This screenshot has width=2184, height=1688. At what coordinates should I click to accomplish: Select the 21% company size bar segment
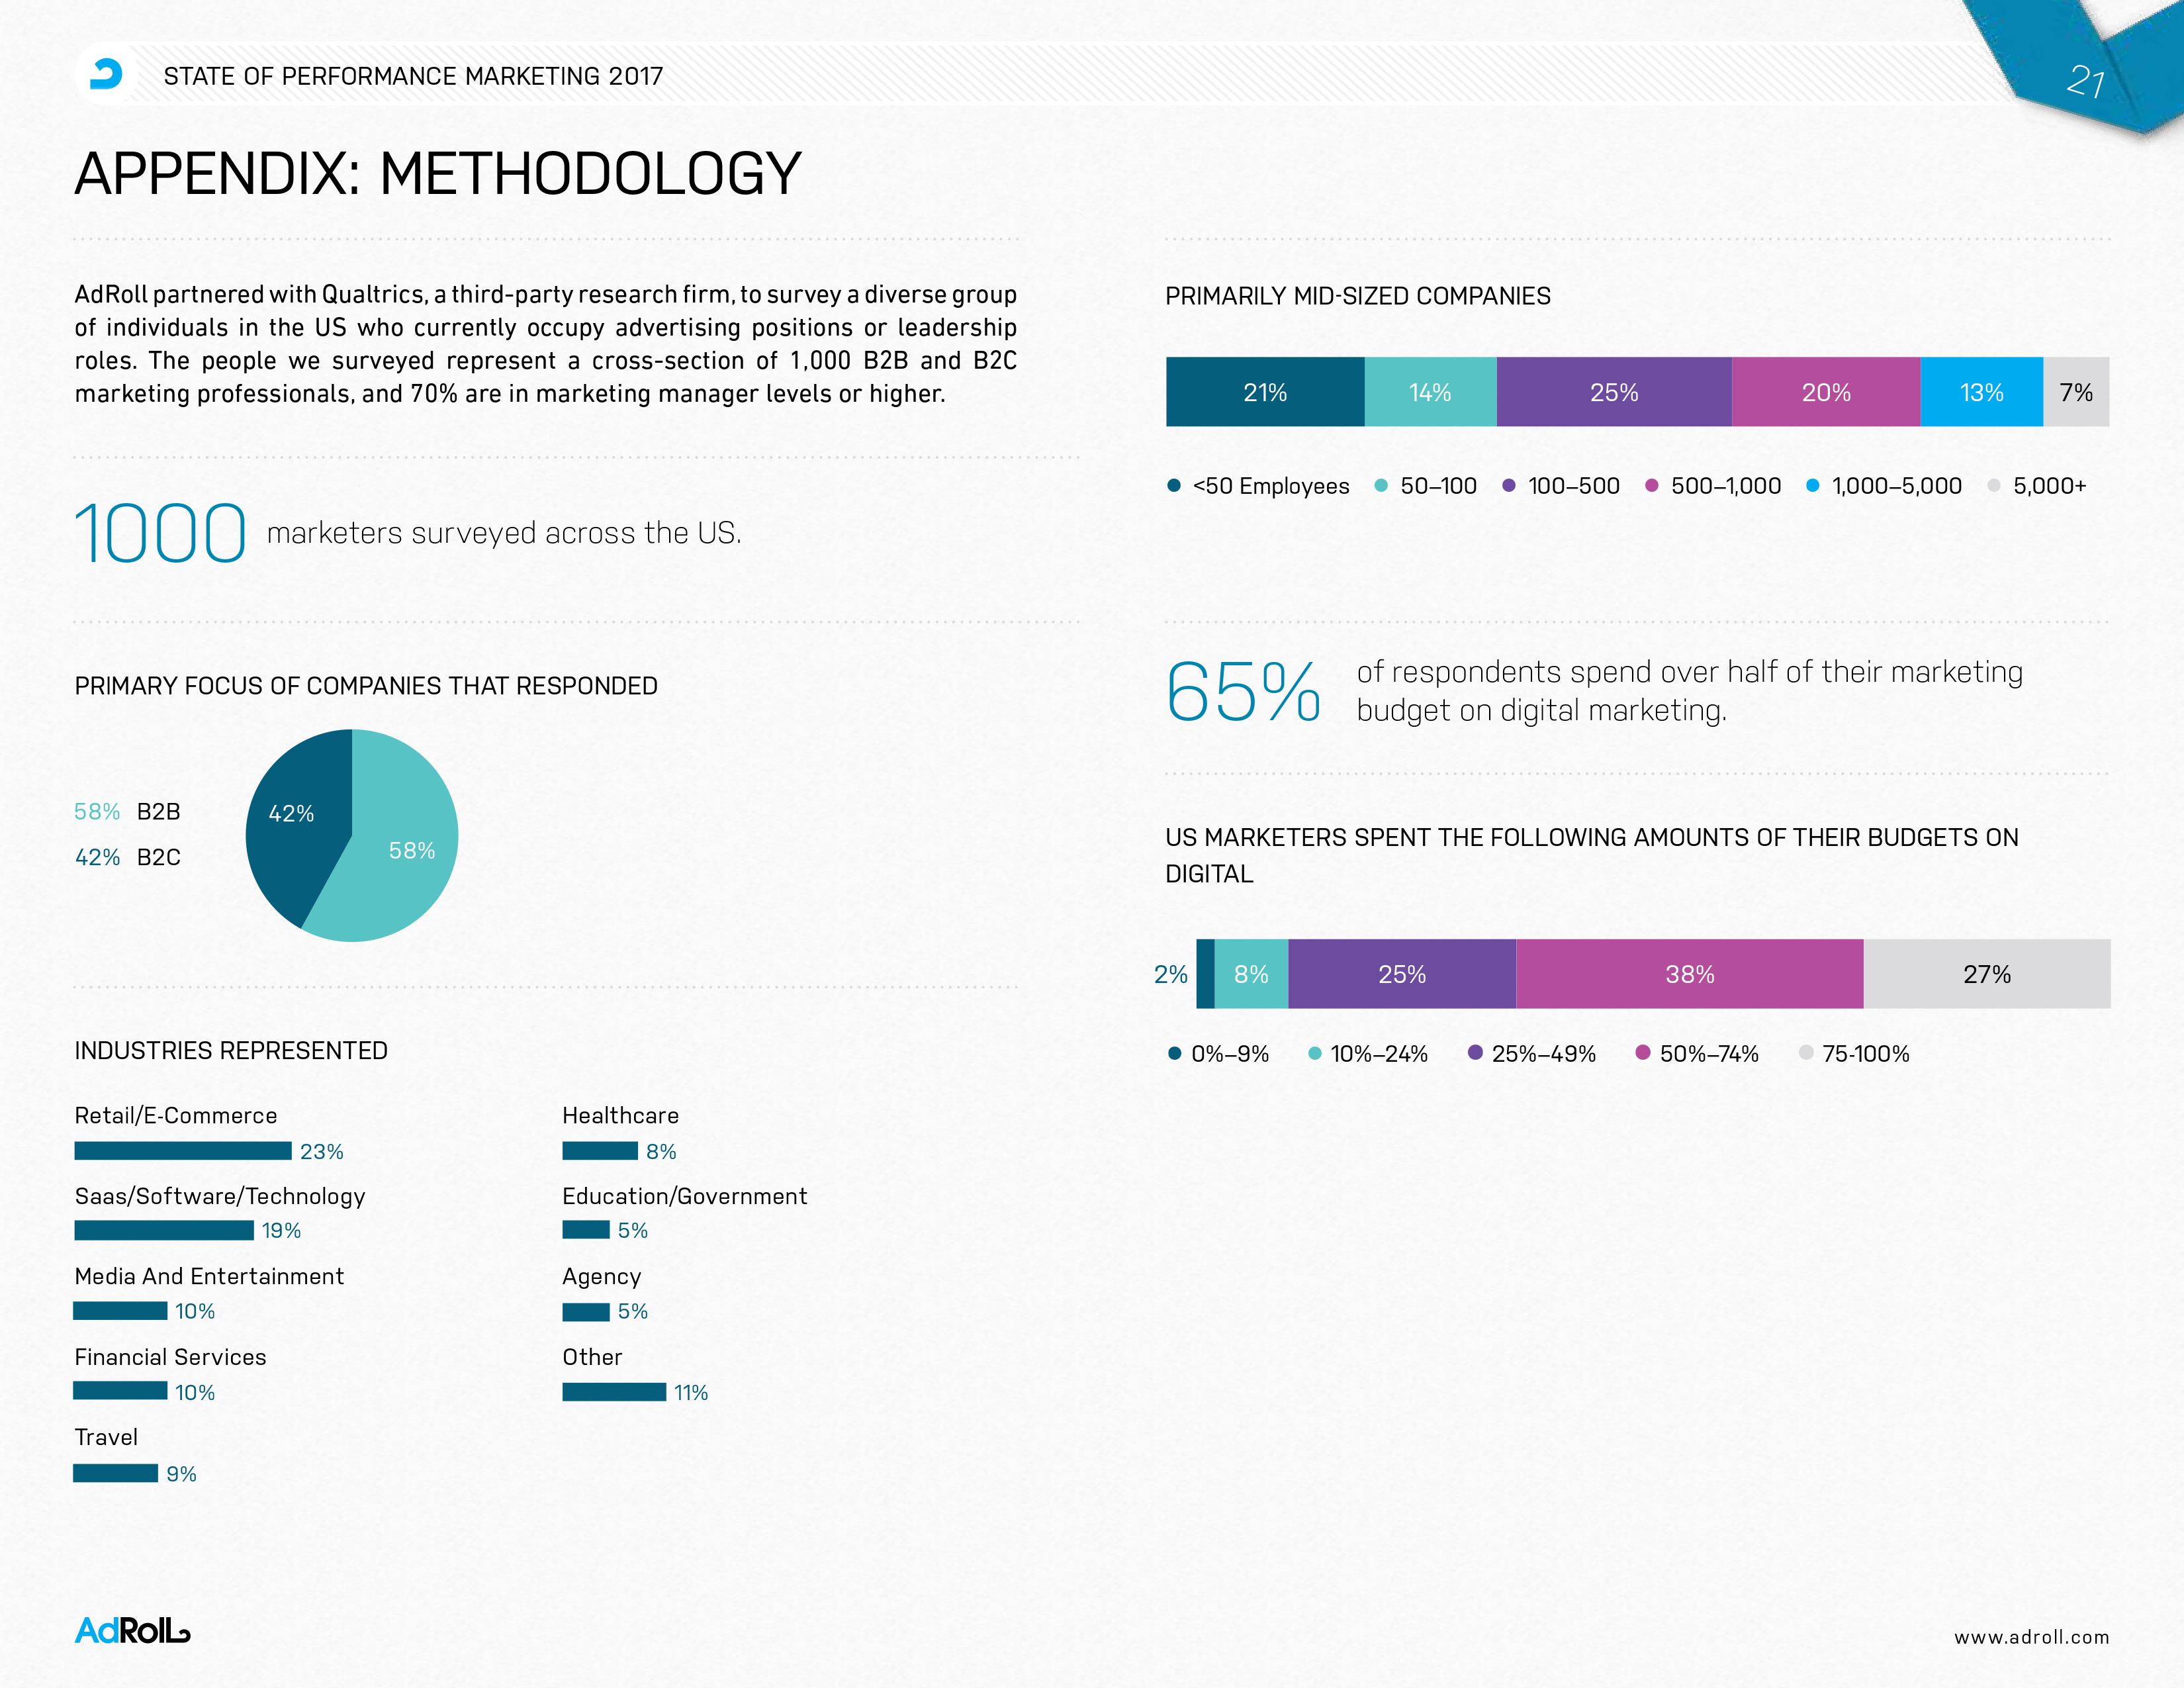click(x=1265, y=392)
